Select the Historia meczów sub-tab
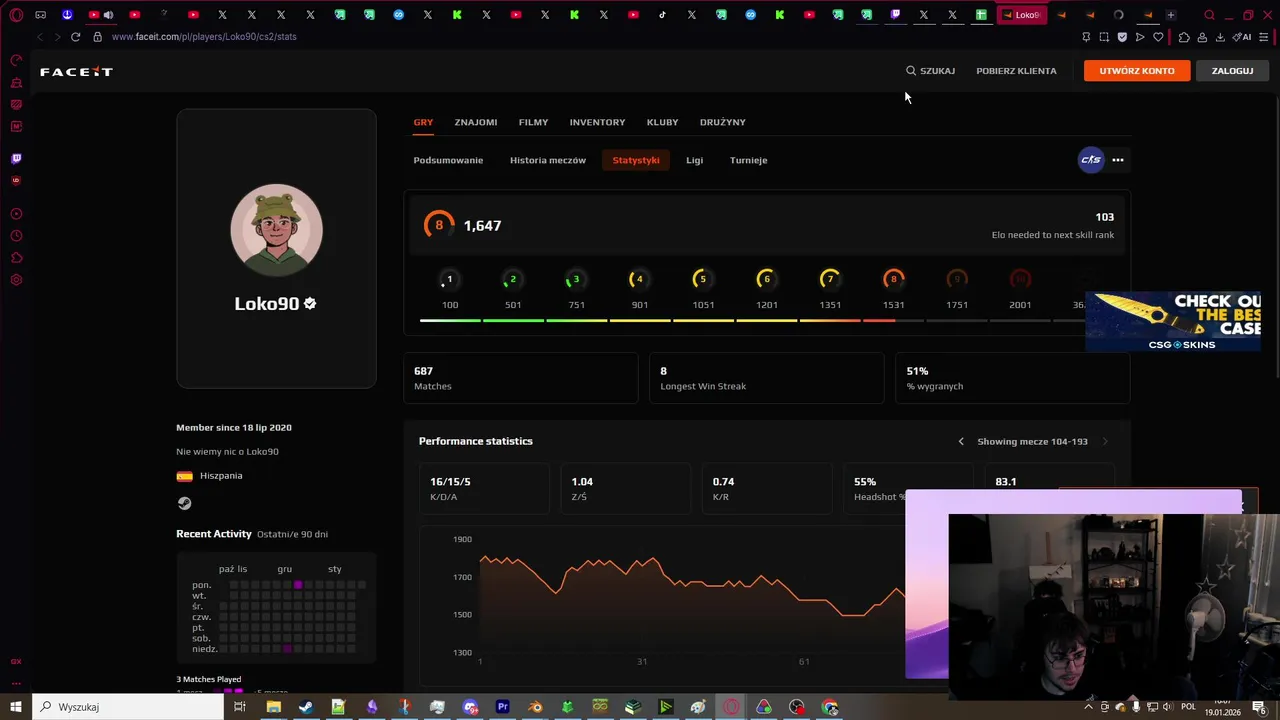This screenshot has width=1280, height=720. tap(548, 160)
